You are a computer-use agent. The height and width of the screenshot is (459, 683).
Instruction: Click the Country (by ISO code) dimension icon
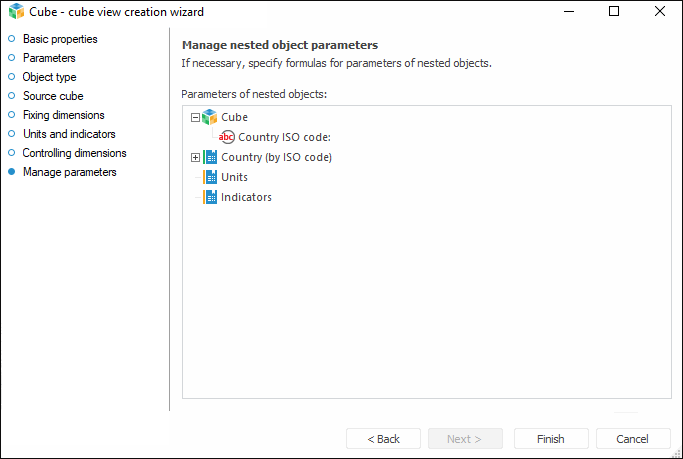click(210, 157)
